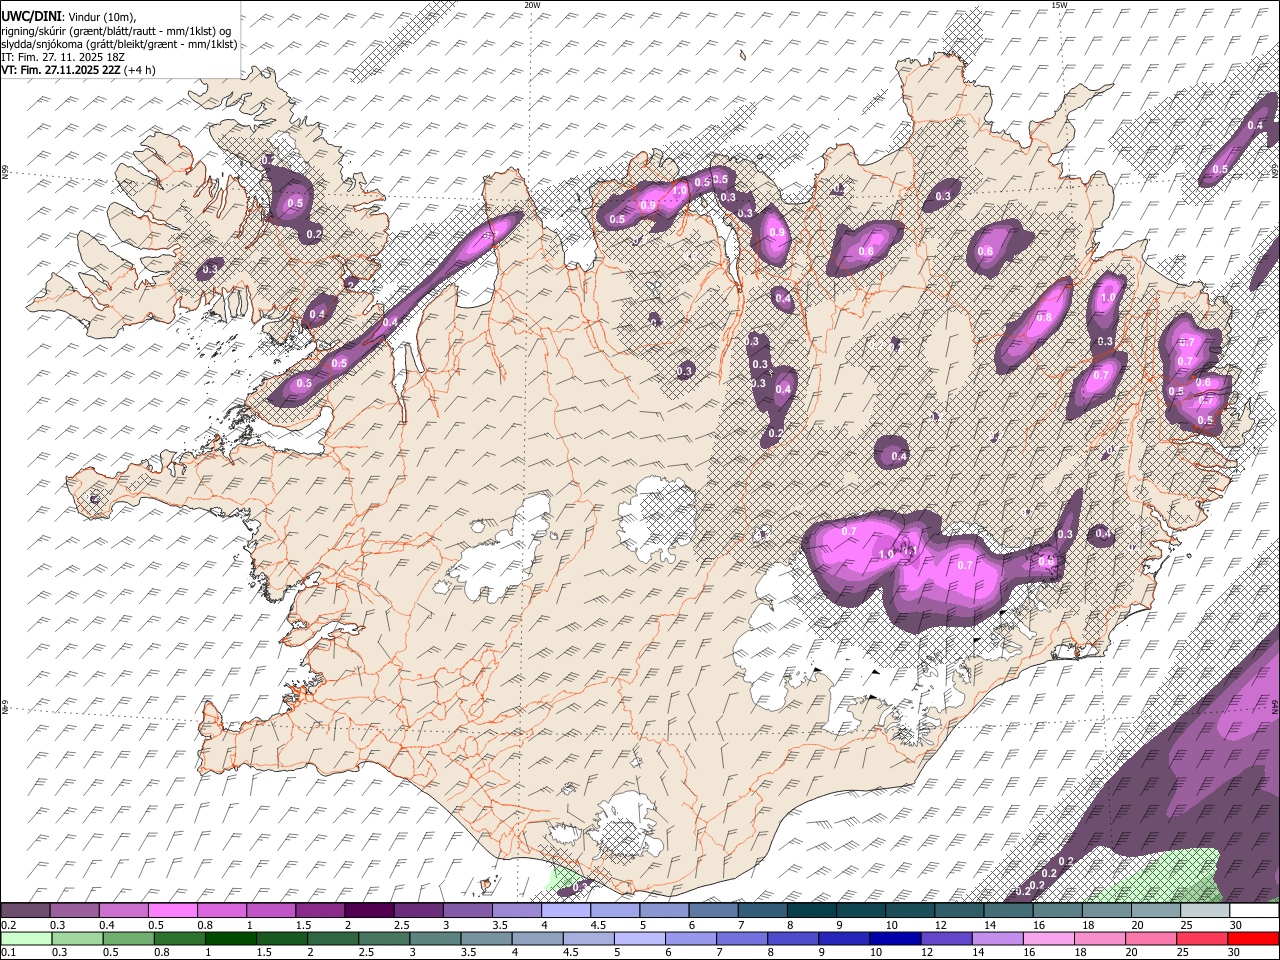Click the 2.5 swatch in the upper legend row

tap(418, 911)
